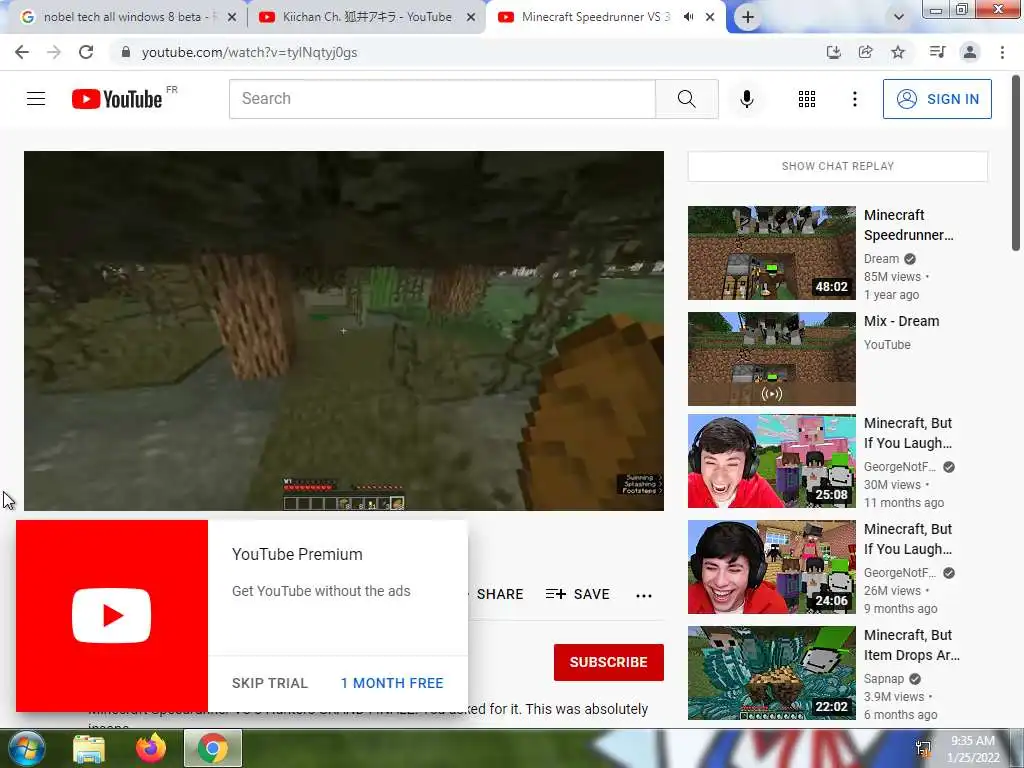The height and width of the screenshot is (768, 1024).
Task: Open the Mix - Dream playlist thumbnail
Action: (x=771, y=359)
